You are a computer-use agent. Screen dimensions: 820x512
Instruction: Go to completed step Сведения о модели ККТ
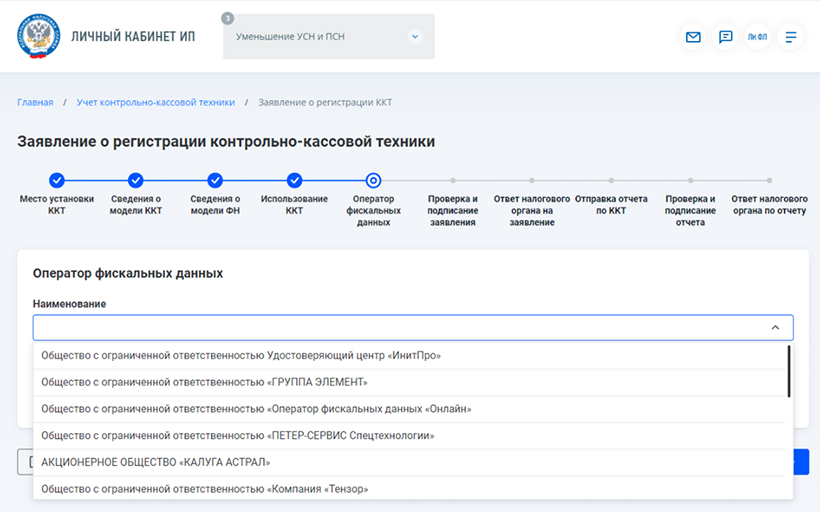pyautogui.click(x=136, y=181)
